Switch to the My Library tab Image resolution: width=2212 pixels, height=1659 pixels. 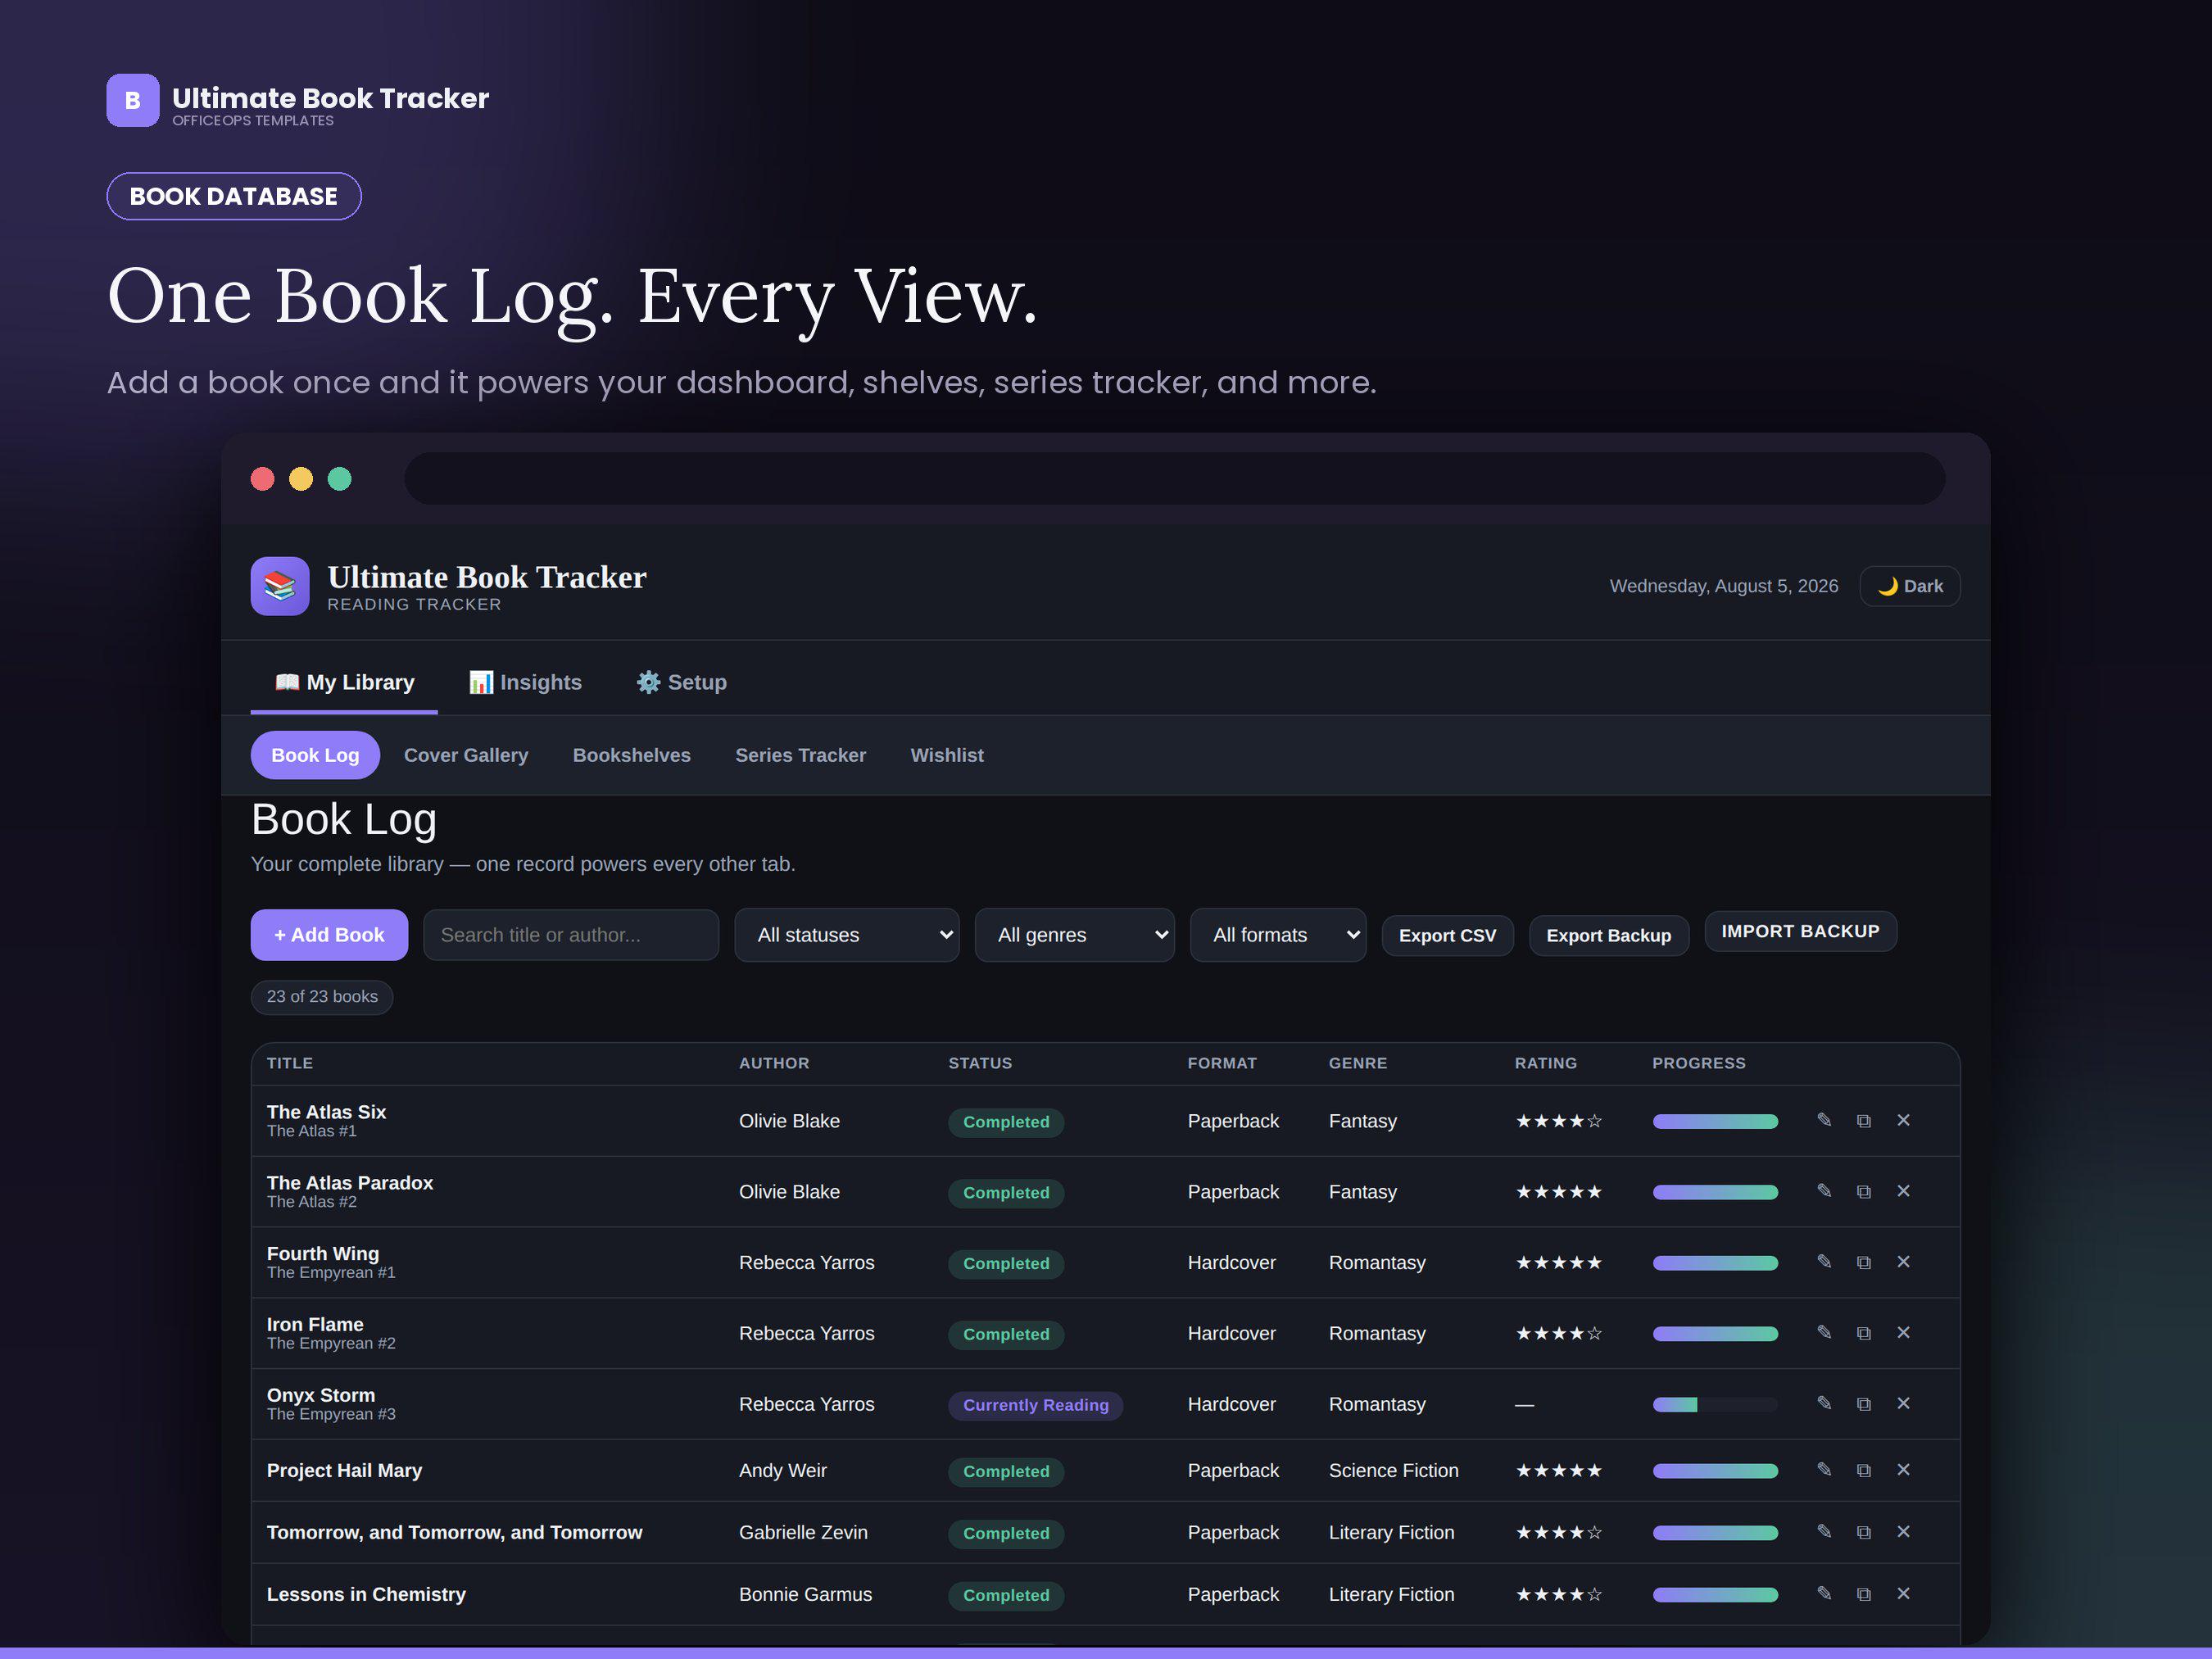(x=344, y=682)
